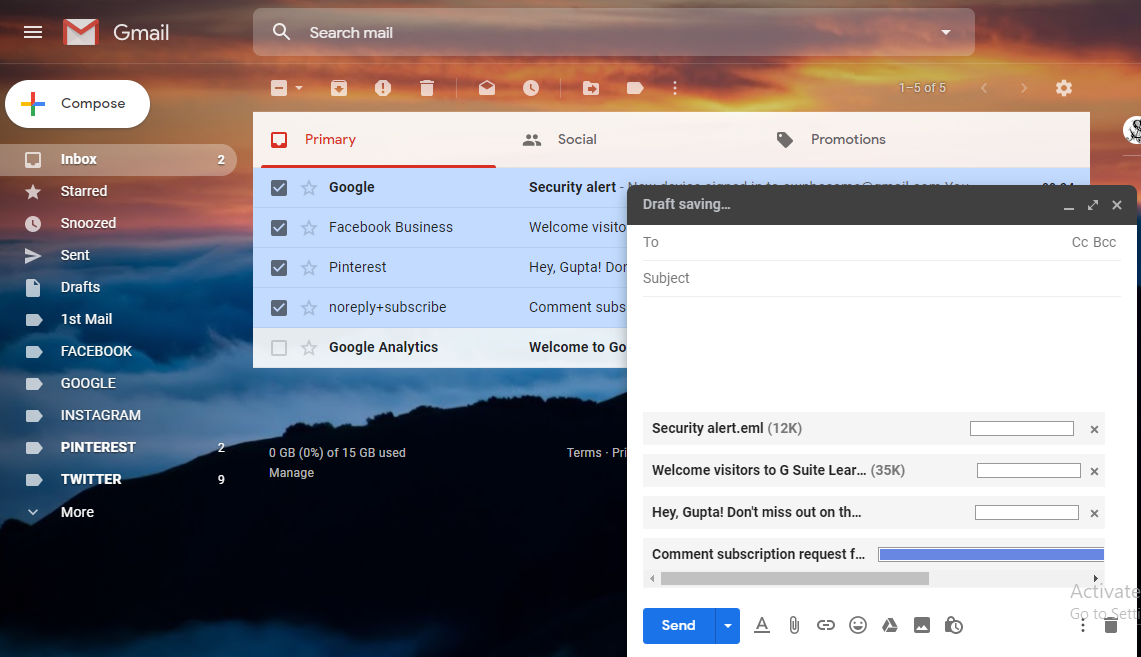Discard the draft with the trash icon
The image size is (1141, 657).
[x=1110, y=626]
